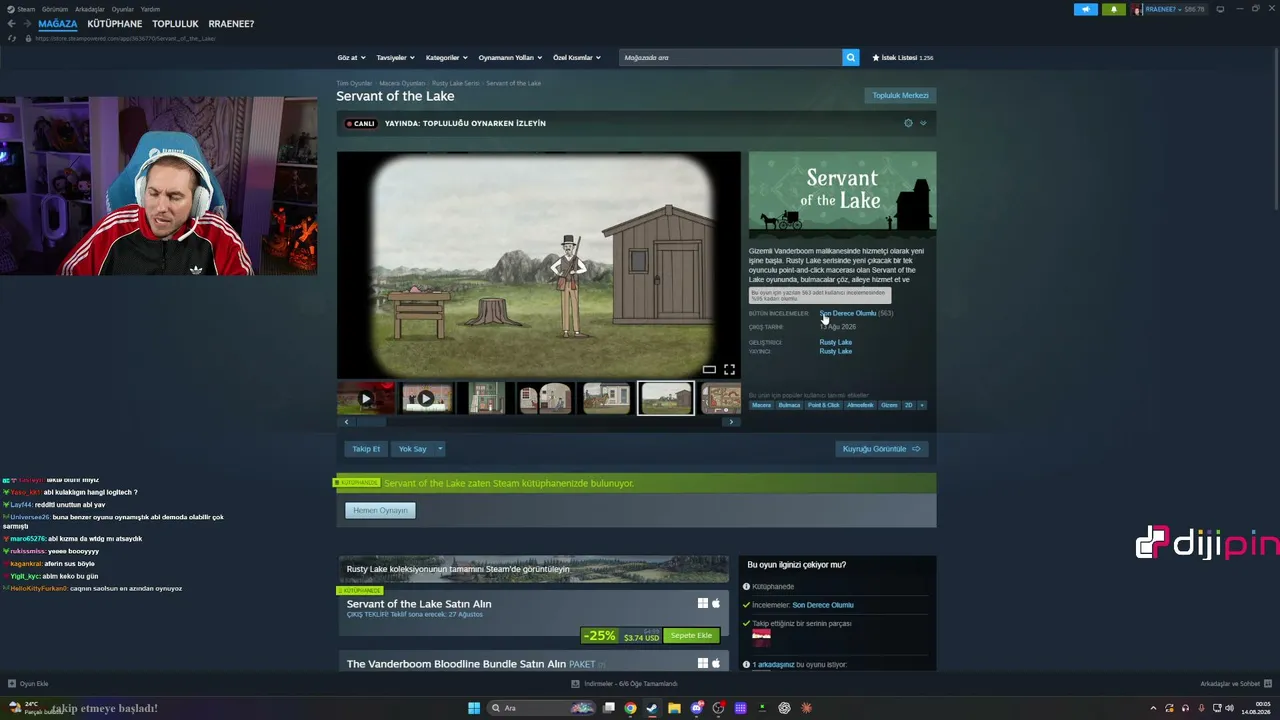Image resolution: width=1280 pixels, height=720 pixels.
Task: Expand the Özel Kısımlar dropdown
Action: [x=577, y=58]
